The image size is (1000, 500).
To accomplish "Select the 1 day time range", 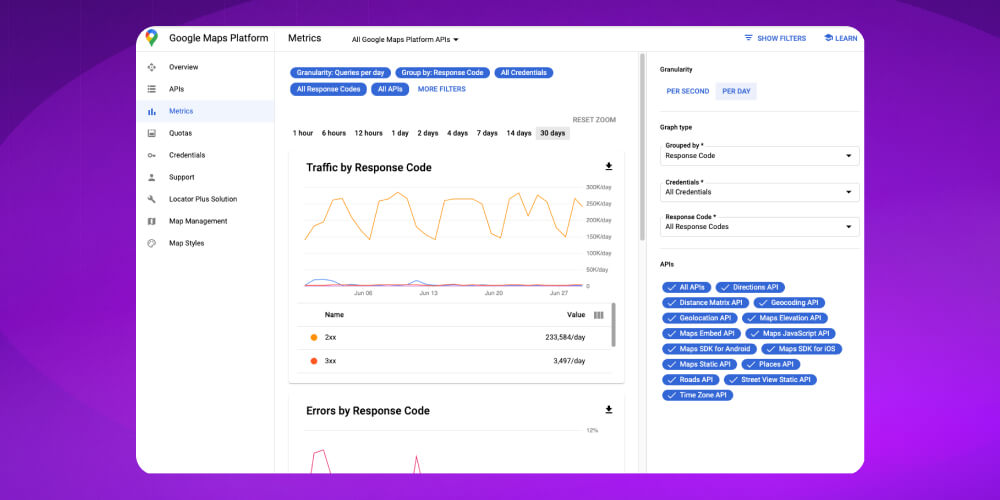I will tap(400, 133).
